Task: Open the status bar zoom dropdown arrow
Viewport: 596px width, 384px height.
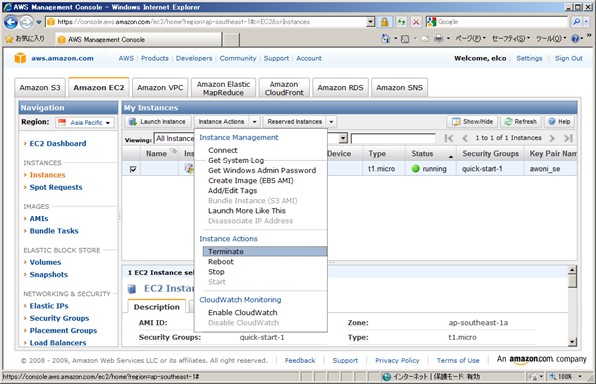Action: point(580,376)
